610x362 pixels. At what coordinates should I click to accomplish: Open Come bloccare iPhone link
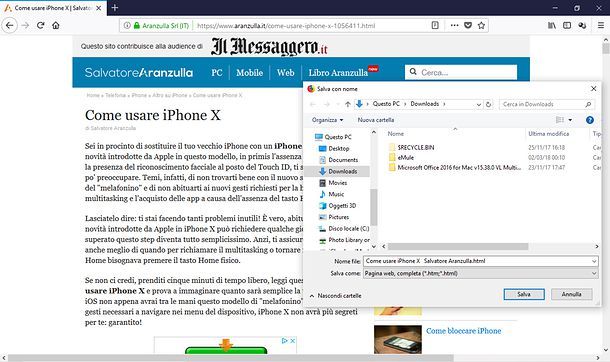(x=463, y=331)
